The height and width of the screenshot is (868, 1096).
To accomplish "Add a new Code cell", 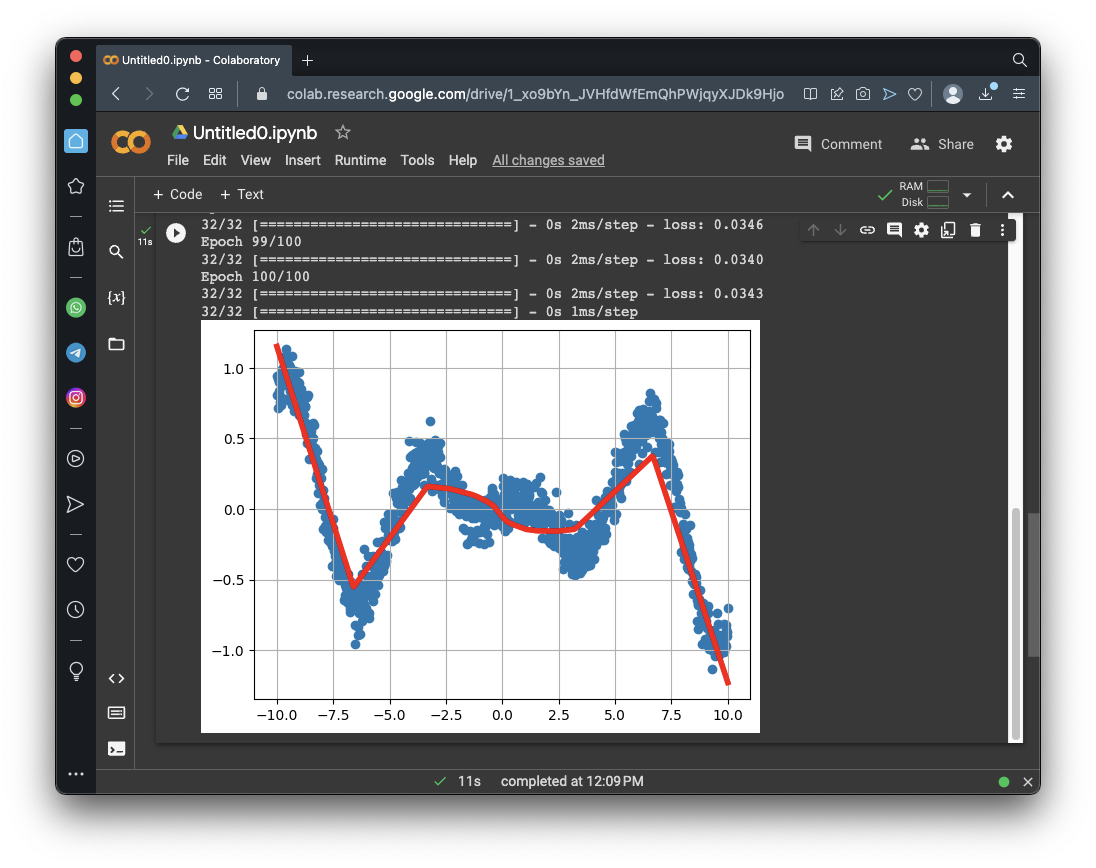I will (x=178, y=194).
